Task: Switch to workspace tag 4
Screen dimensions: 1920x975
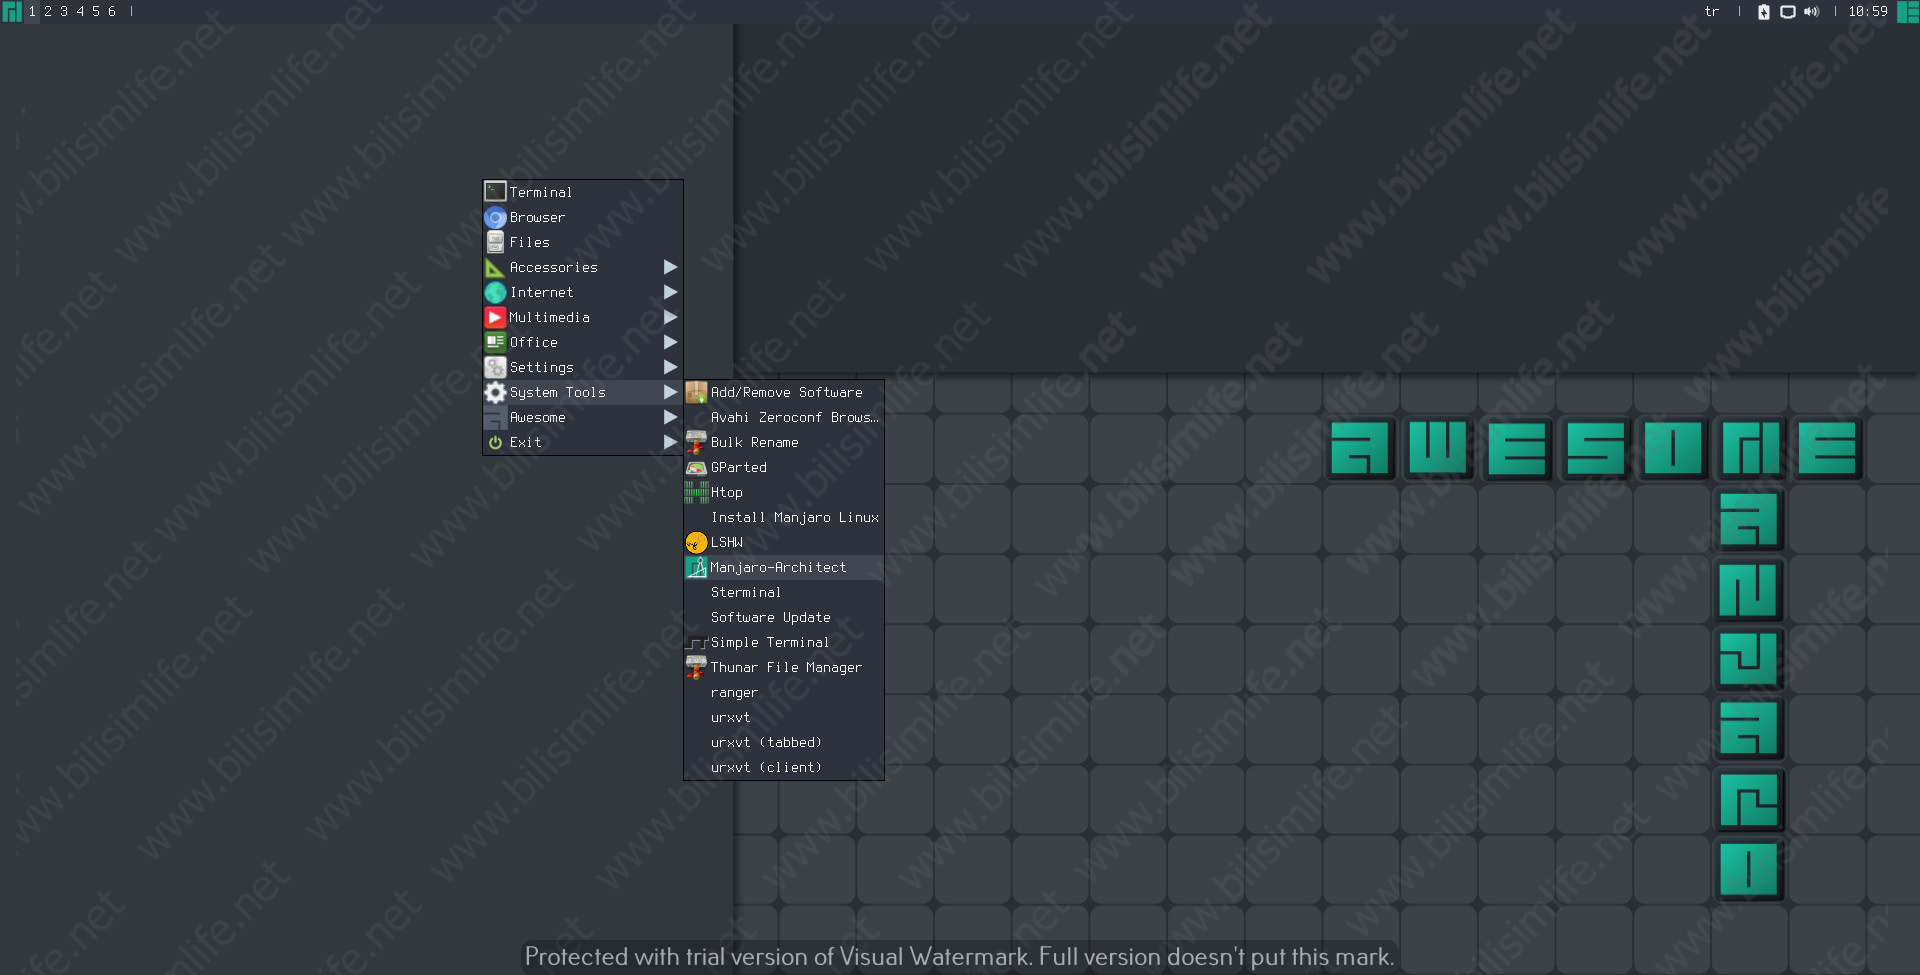Action: 80,12
